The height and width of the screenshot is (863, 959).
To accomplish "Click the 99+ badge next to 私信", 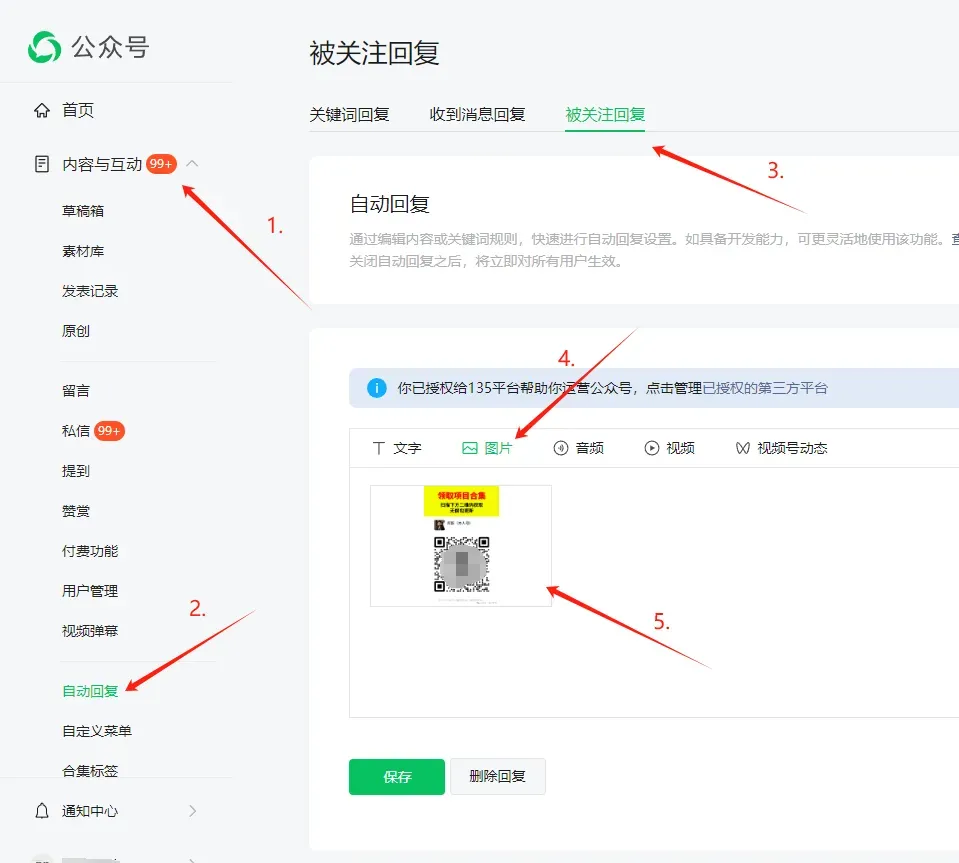I will pyautogui.click(x=109, y=431).
